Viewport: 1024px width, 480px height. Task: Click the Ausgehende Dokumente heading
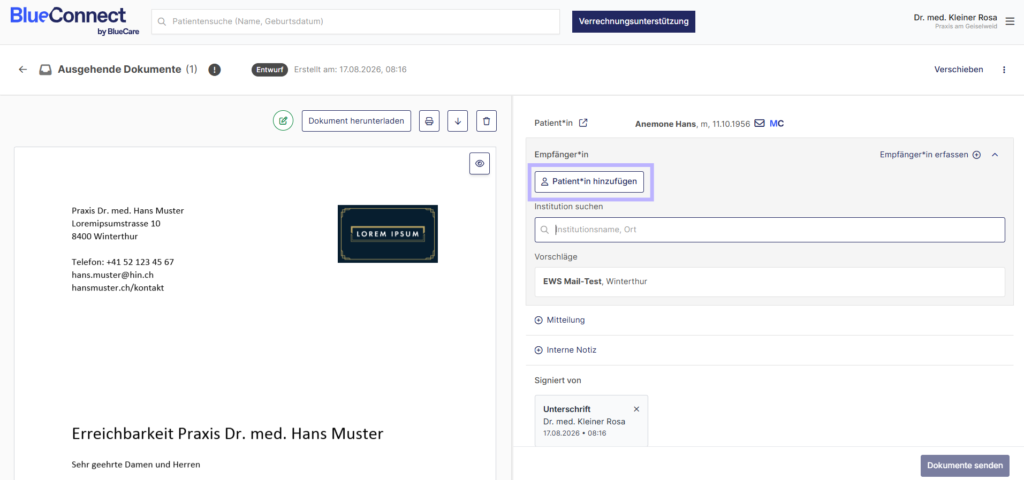pyautogui.click(x=120, y=69)
